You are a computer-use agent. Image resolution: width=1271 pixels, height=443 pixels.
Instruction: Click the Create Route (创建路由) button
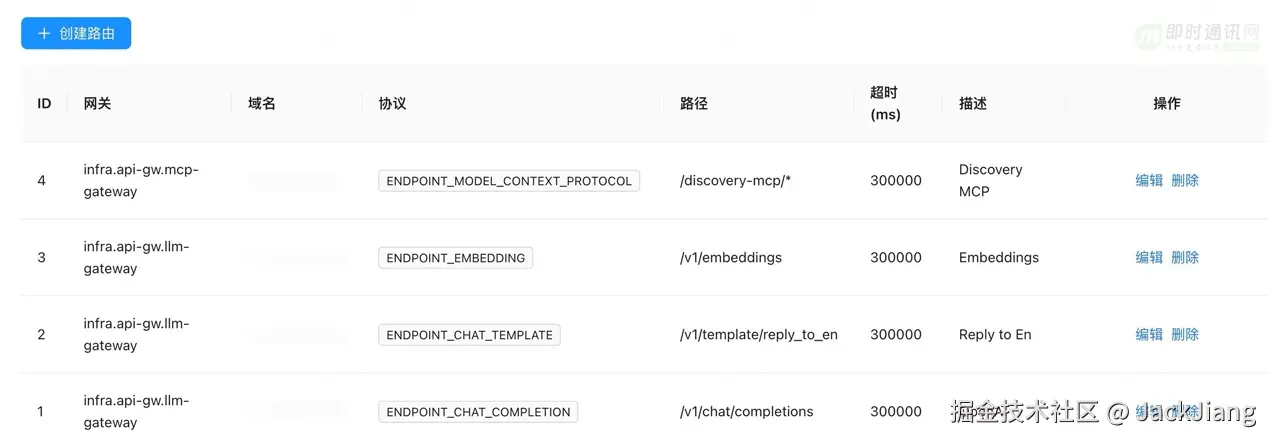click(x=76, y=33)
